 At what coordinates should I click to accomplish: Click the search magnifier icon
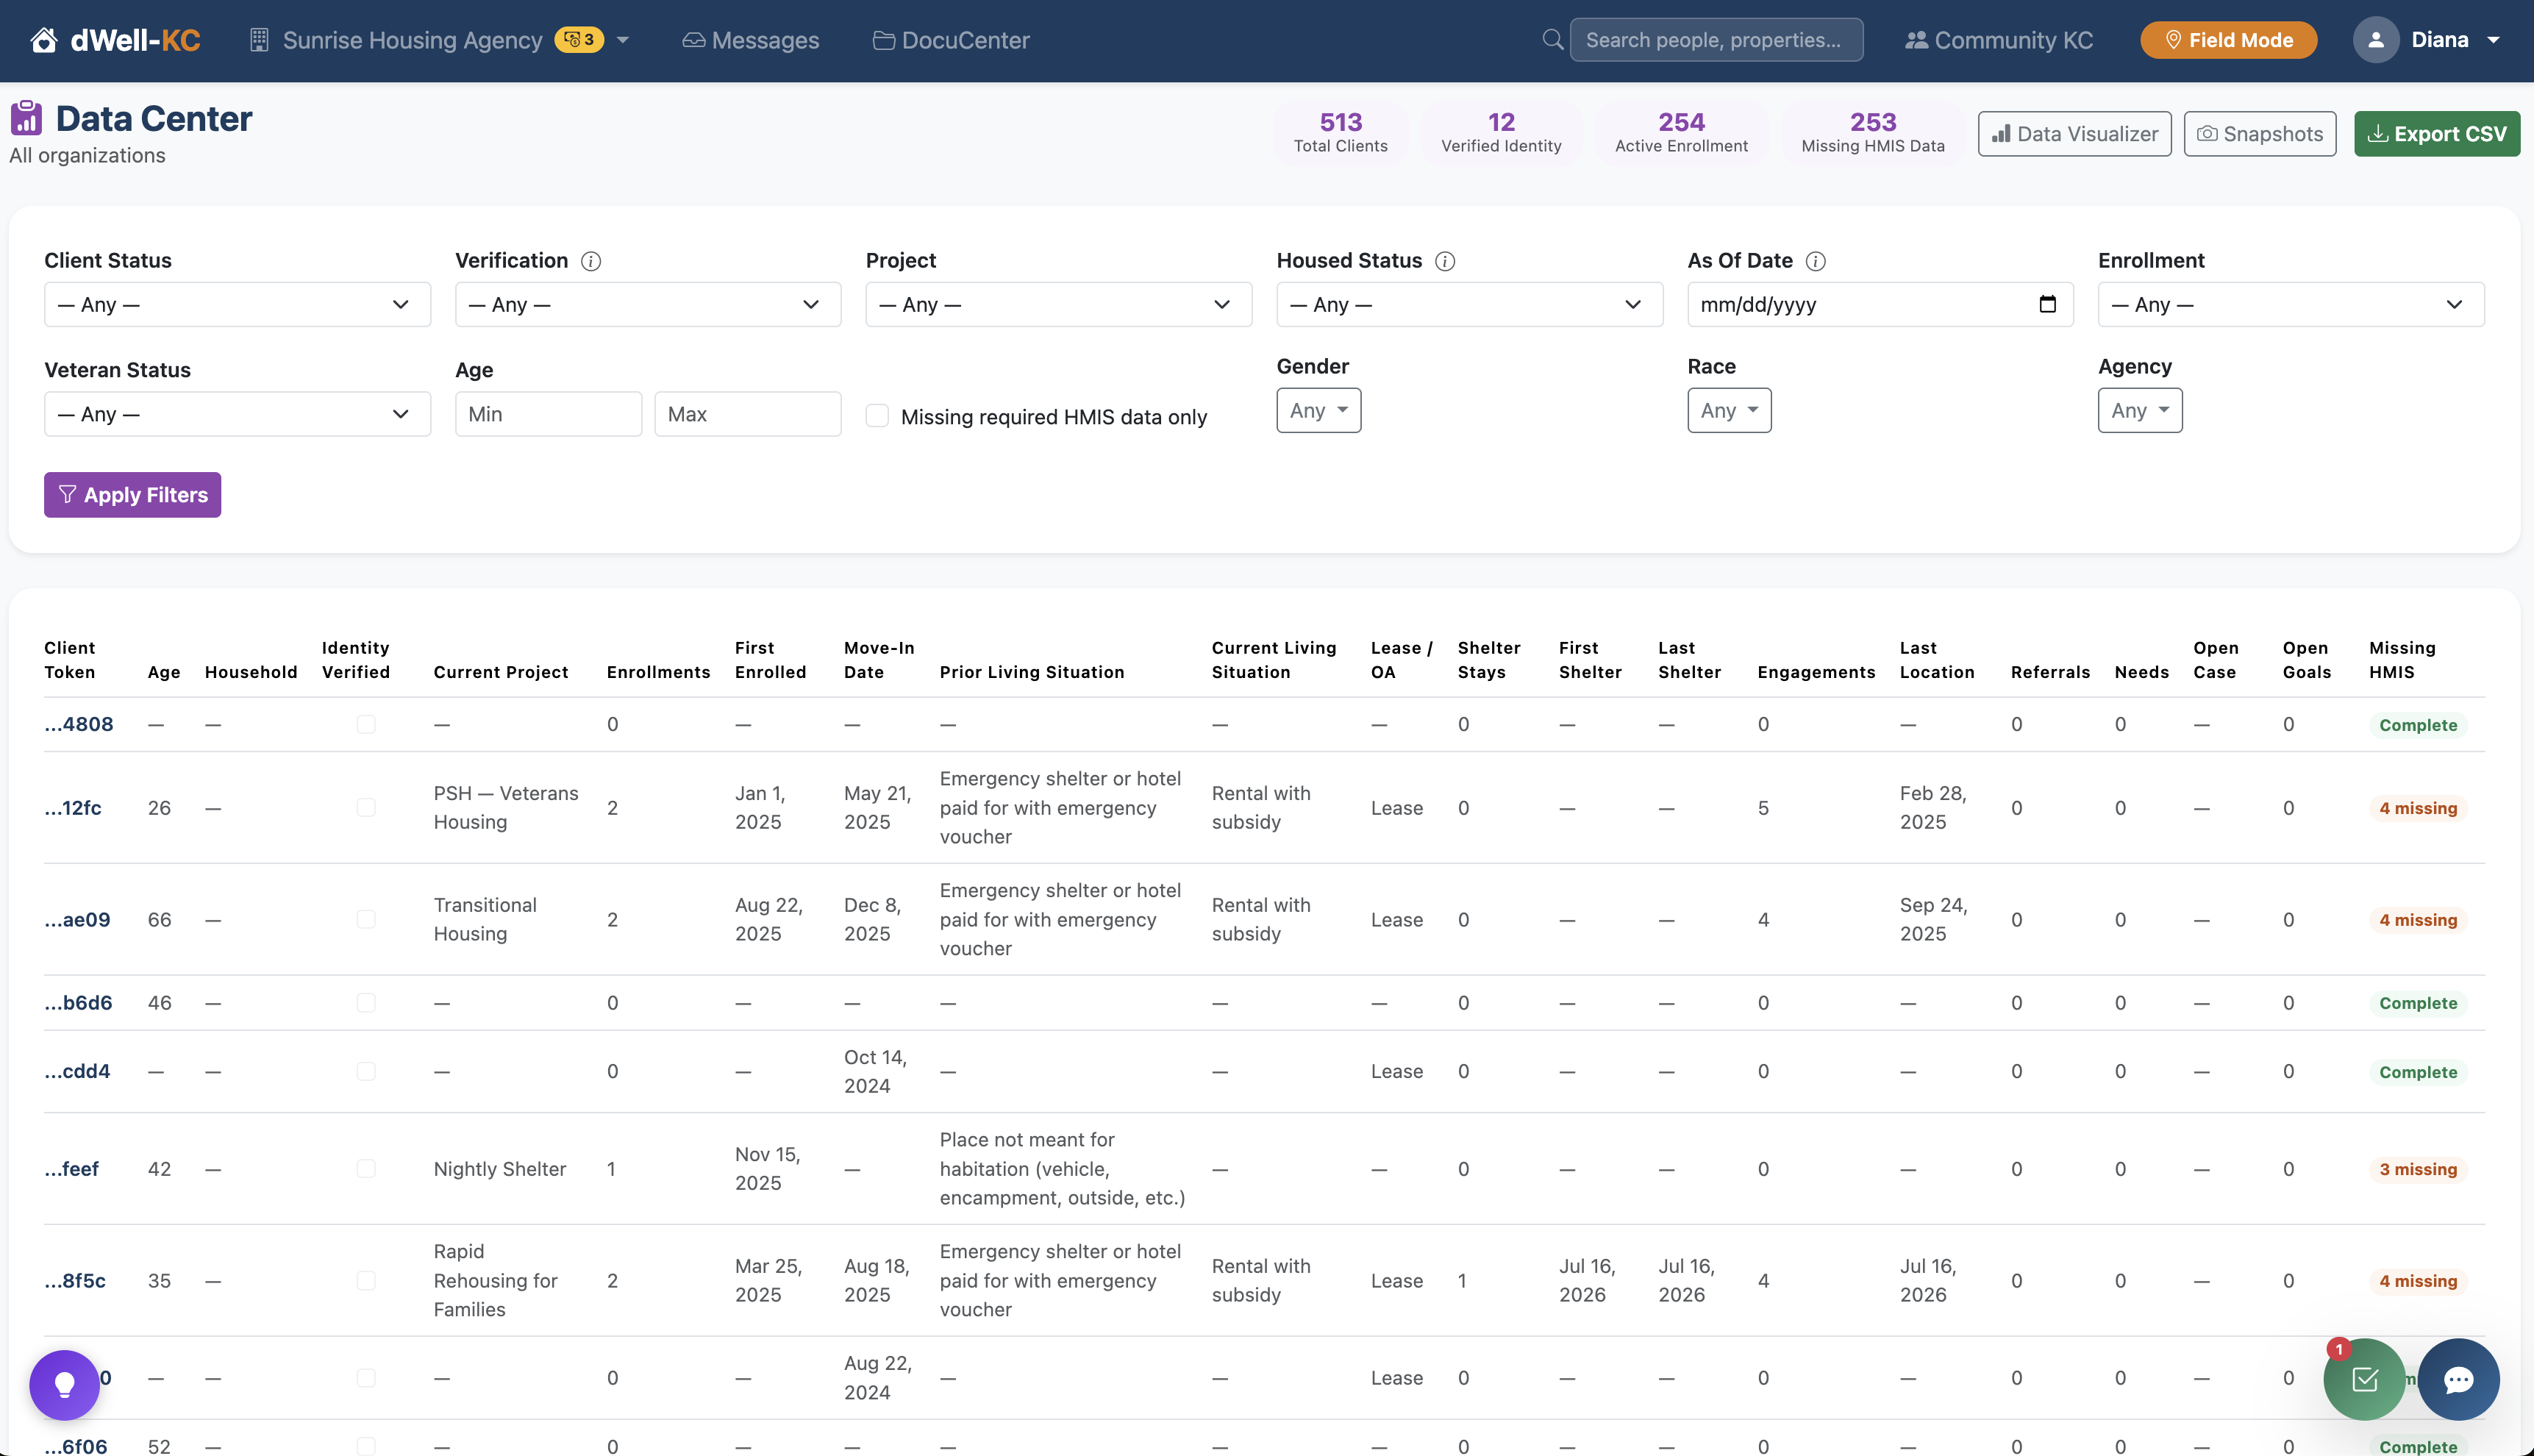1552,40
